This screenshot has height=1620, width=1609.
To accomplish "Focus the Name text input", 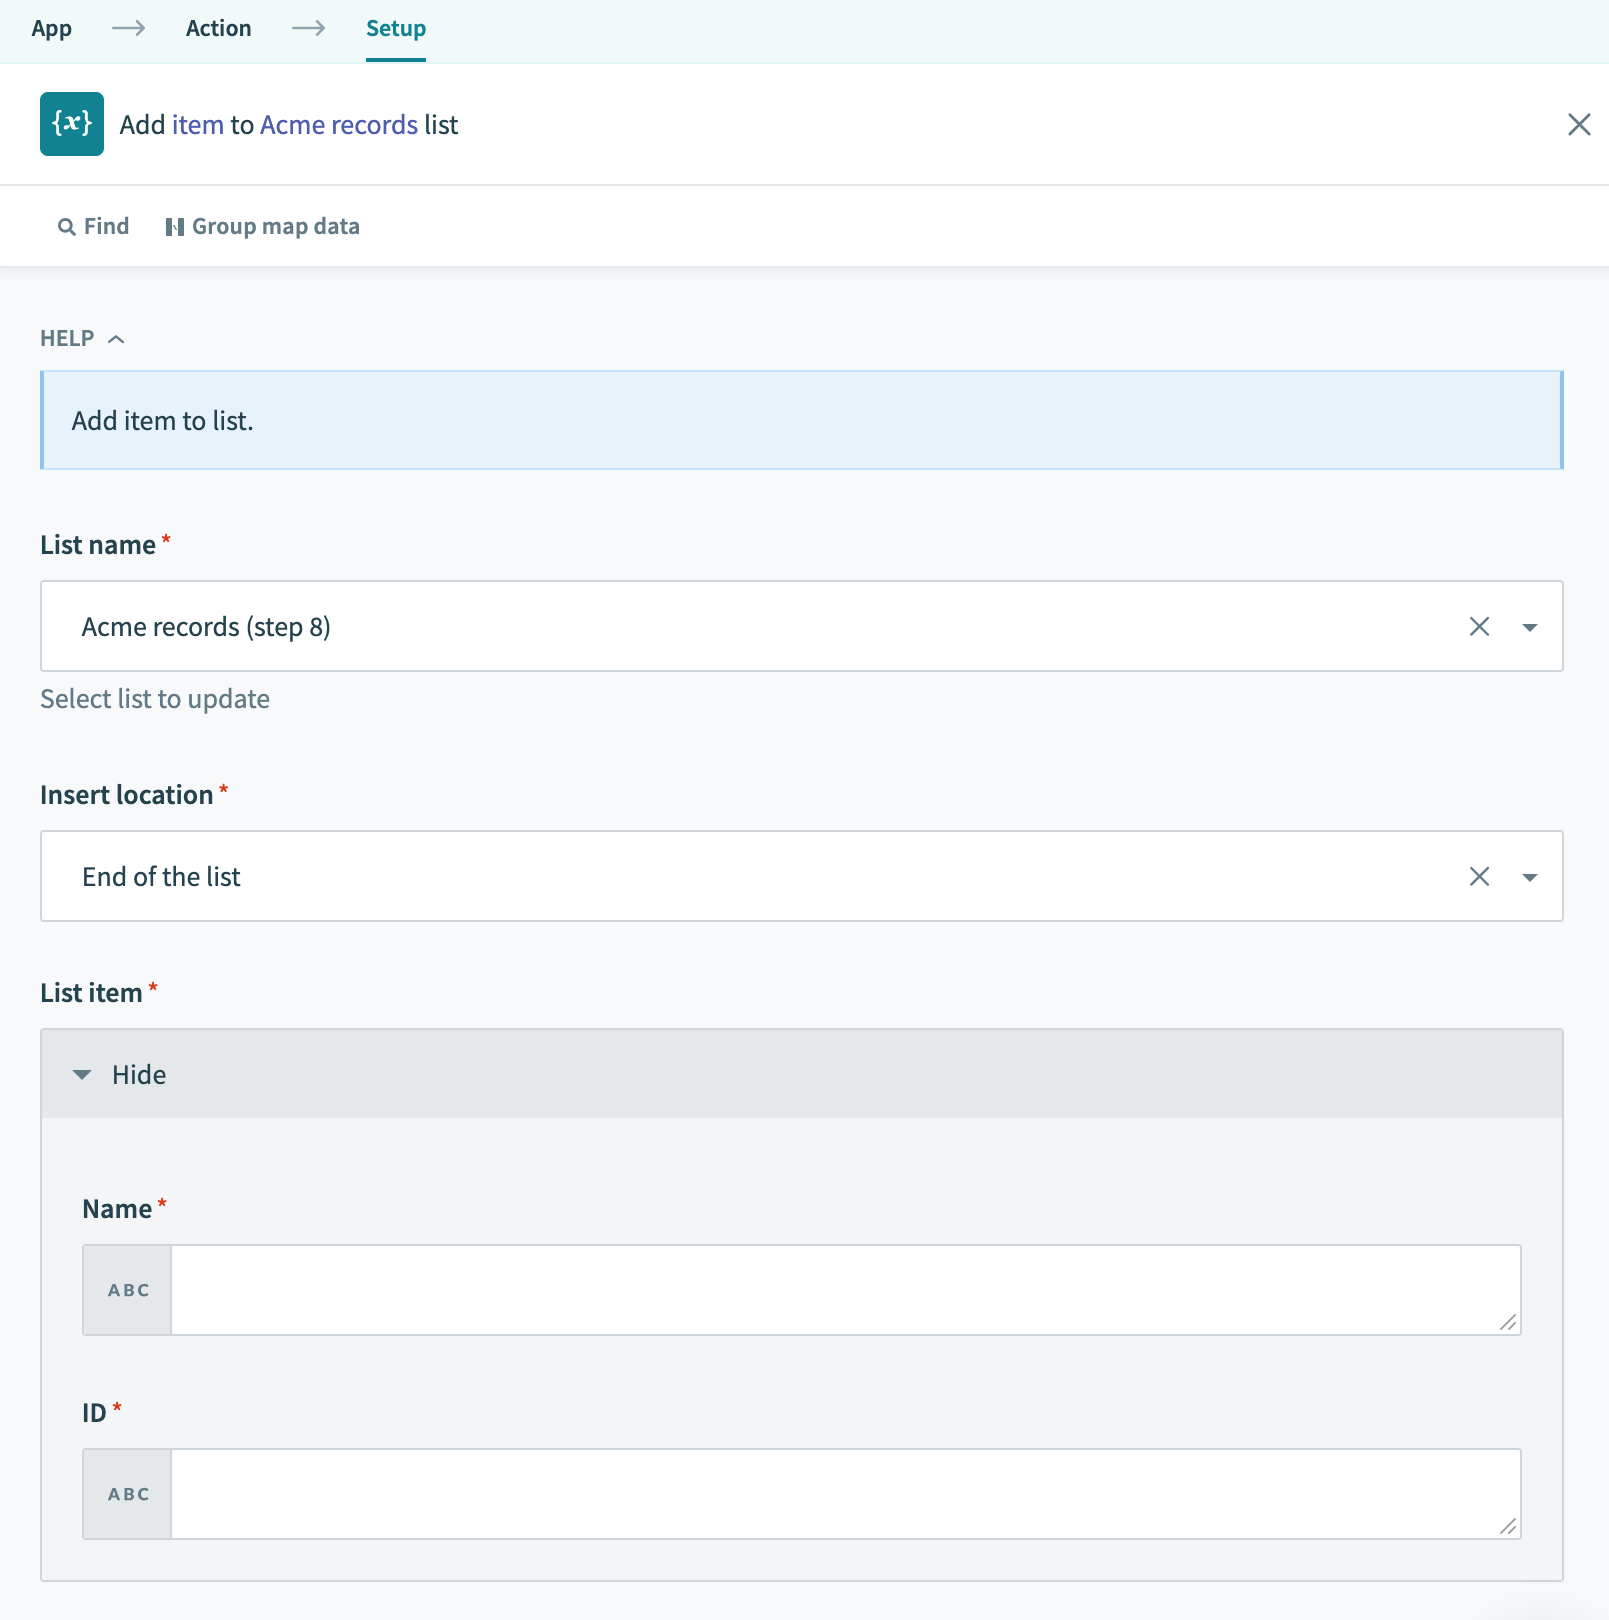I will coord(830,1290).
